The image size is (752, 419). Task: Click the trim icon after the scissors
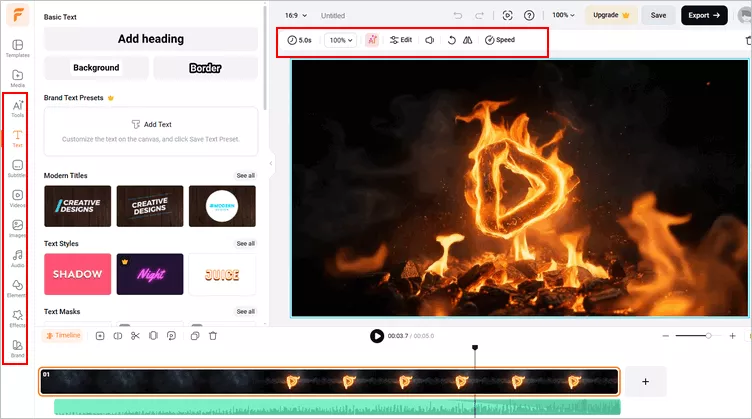coord(153,336)
